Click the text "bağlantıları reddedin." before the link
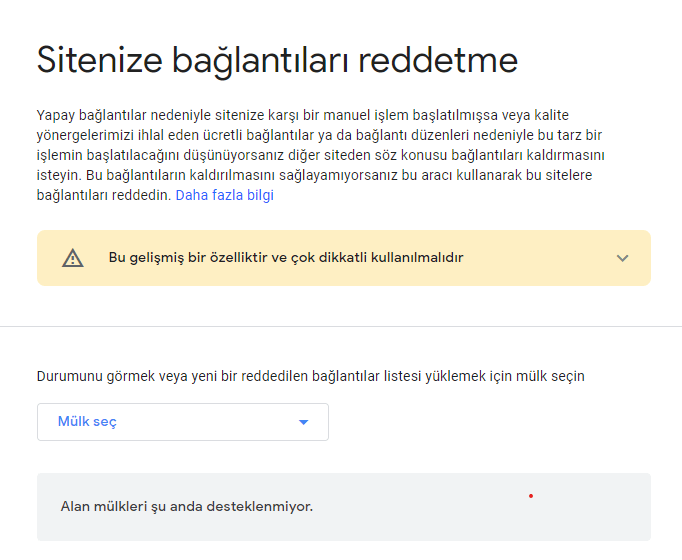The height and width of the screenshot is (560, 682). coord(104,195)
